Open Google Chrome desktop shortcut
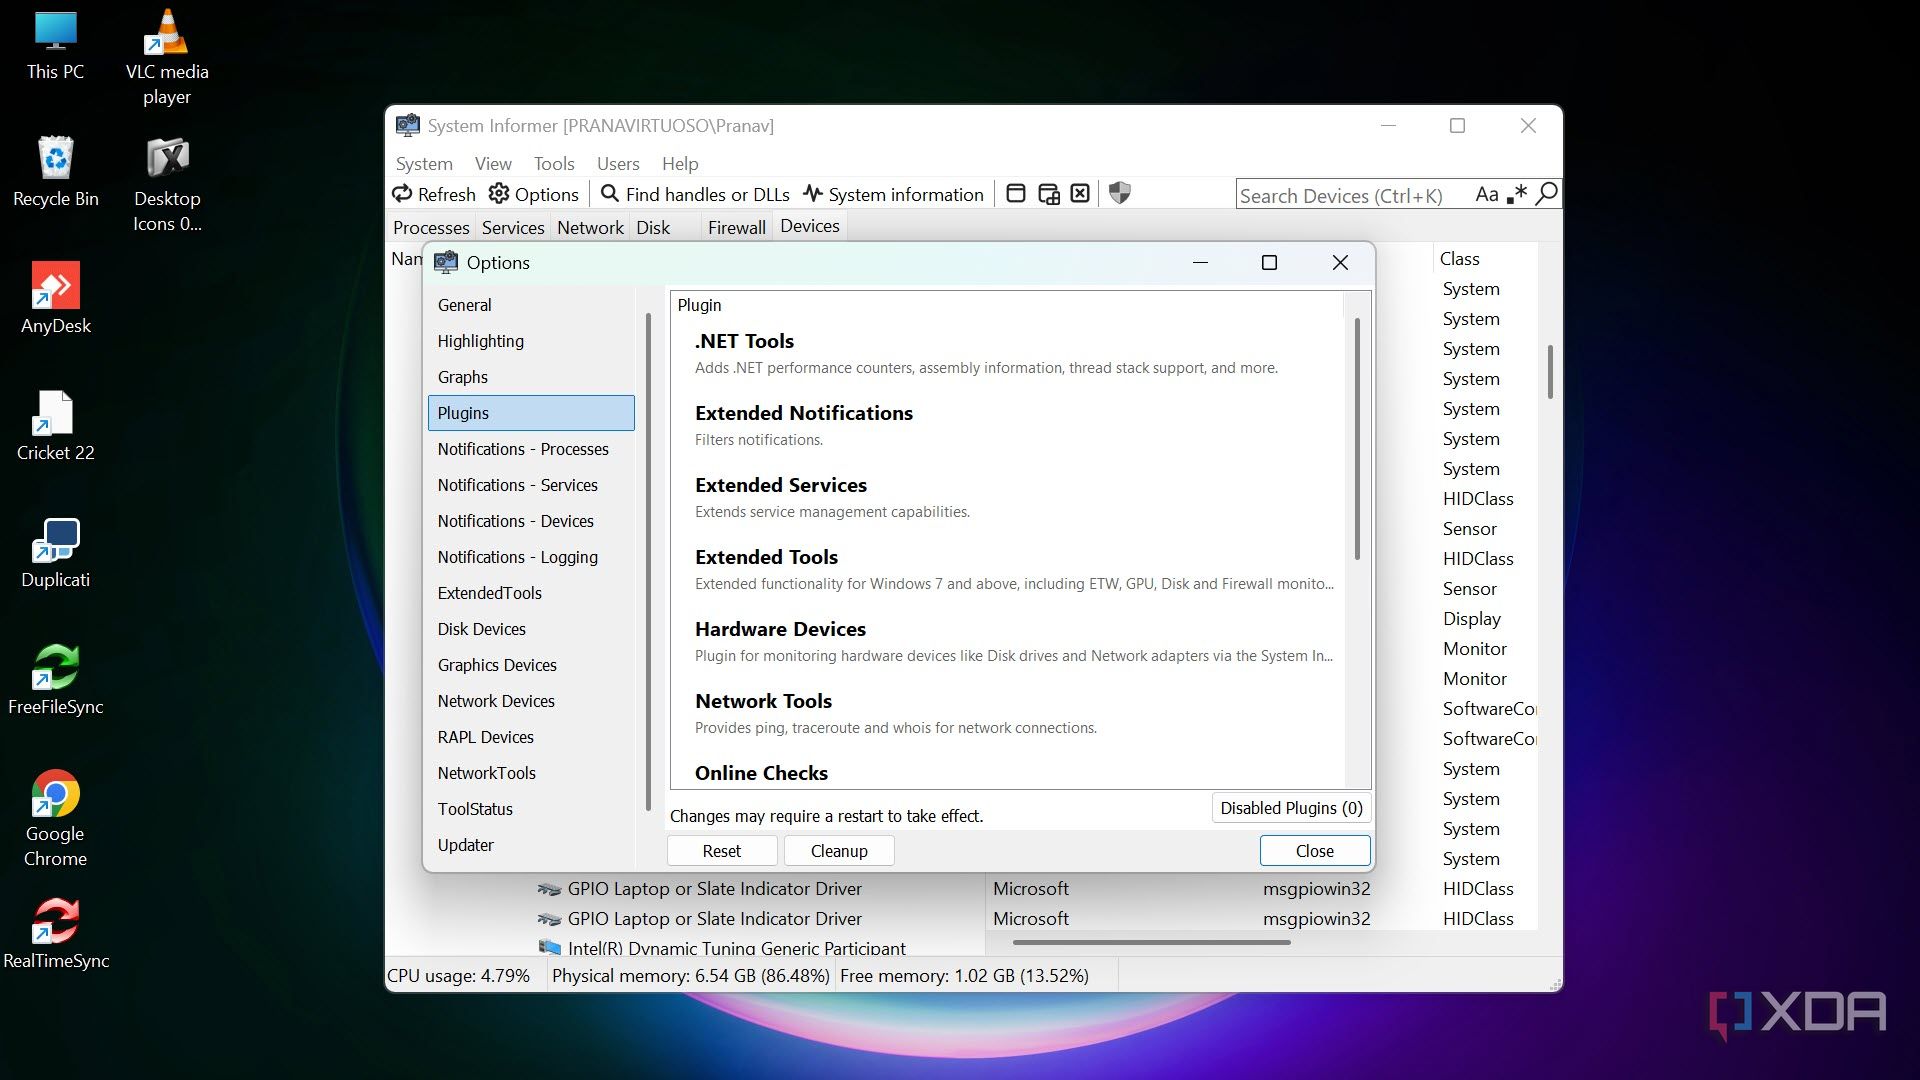1920x1080 pixels. click(56, 818)
